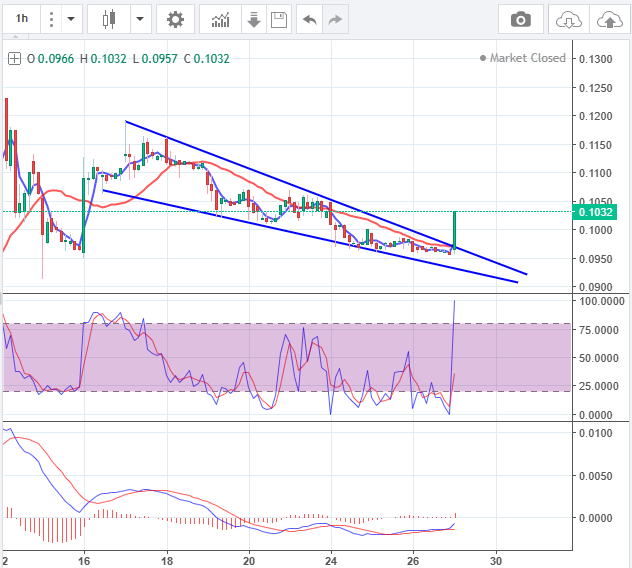
Task: Open the interval options three-dot menu
Action: tap(51, 19)
